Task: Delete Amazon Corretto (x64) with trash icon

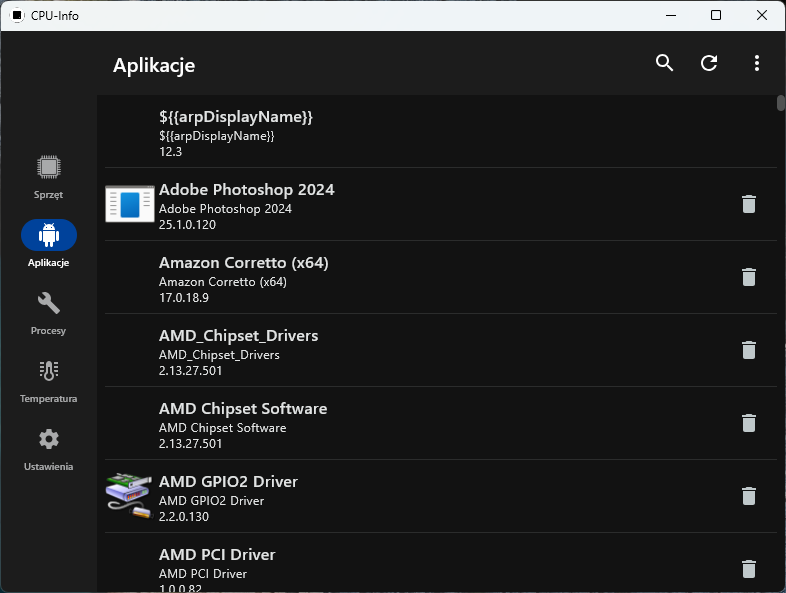Action: [748, 277]
